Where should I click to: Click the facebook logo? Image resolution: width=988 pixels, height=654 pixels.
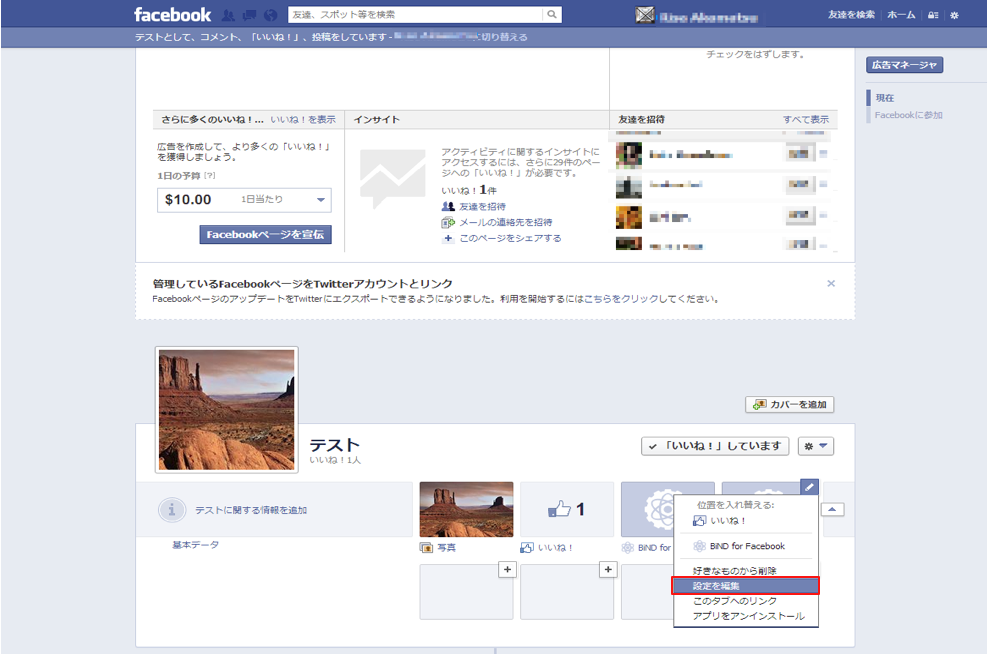coord(172,14)
